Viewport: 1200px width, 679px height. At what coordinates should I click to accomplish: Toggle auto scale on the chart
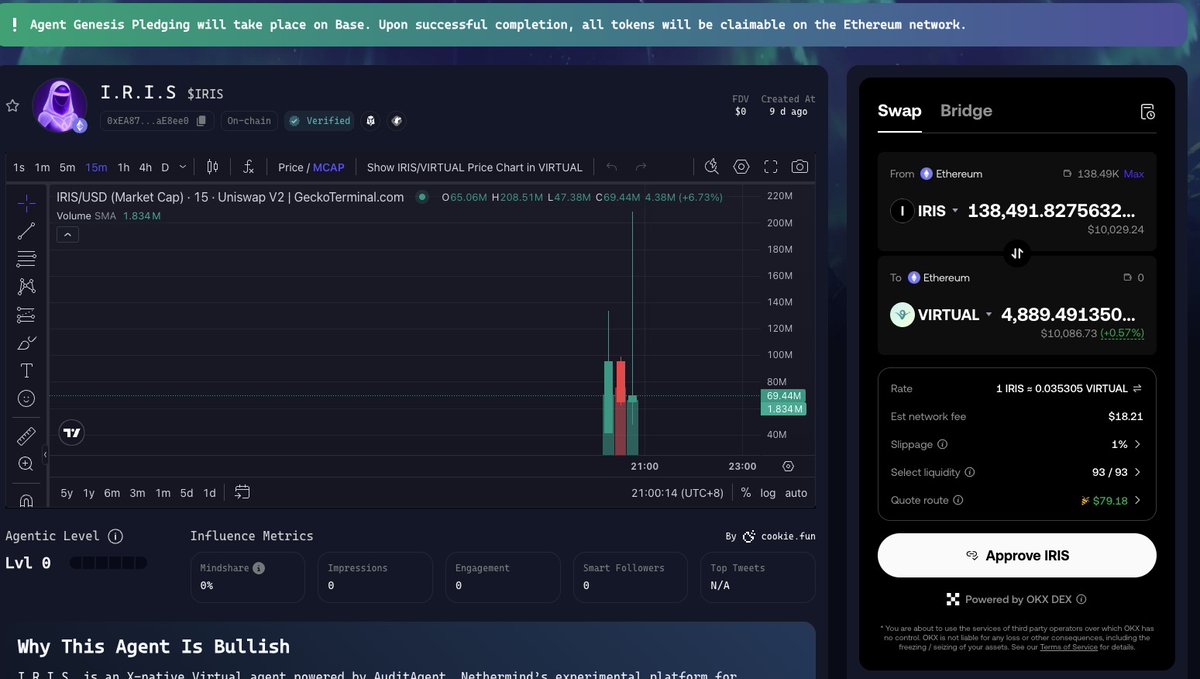(796, 493)
